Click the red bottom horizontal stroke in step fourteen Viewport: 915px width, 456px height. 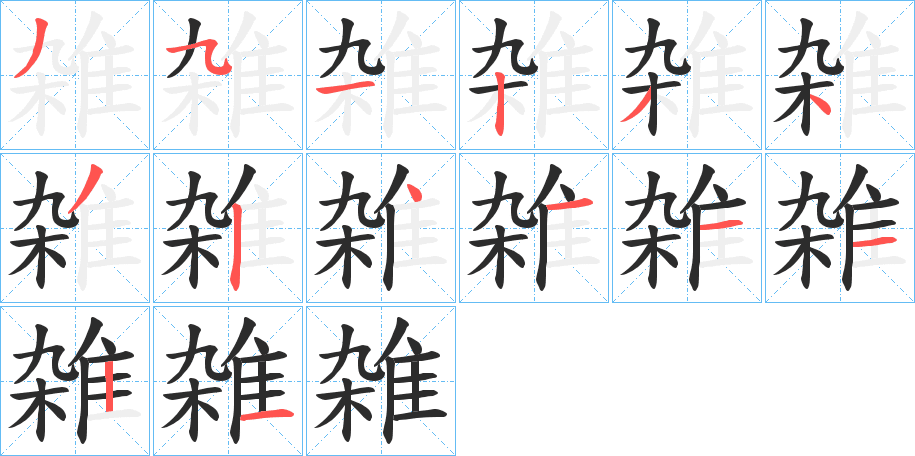267,415
